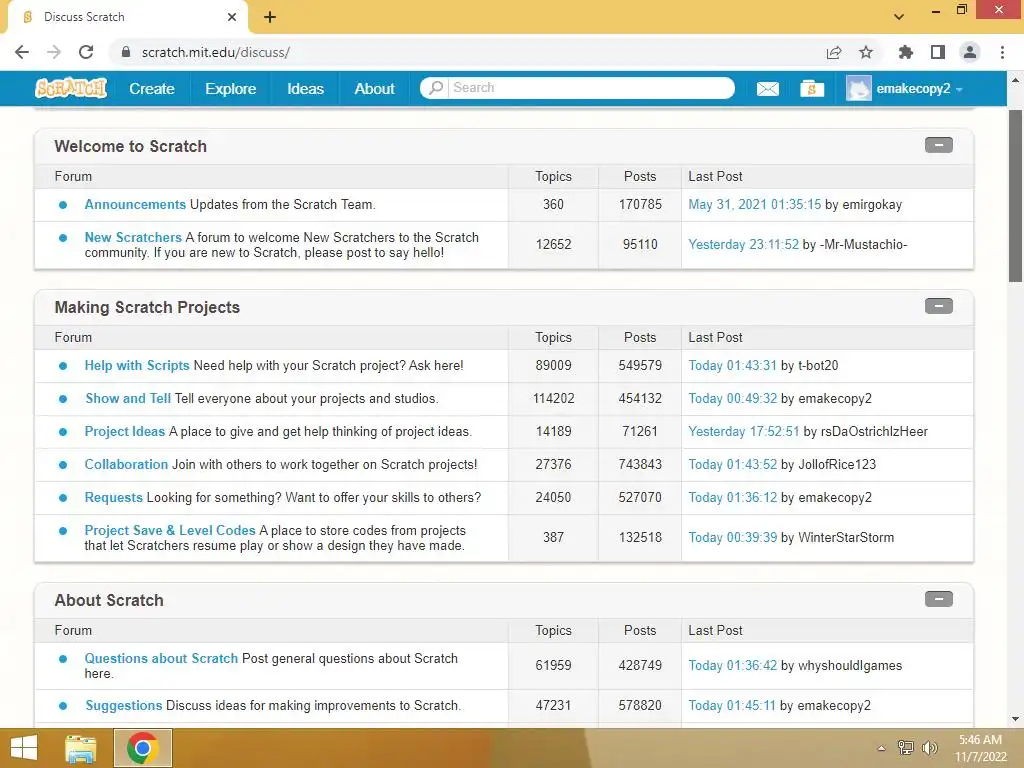Screen dimensions: 1024x768
Task: Open the Explore menu item
Action: tap(231, 89)
